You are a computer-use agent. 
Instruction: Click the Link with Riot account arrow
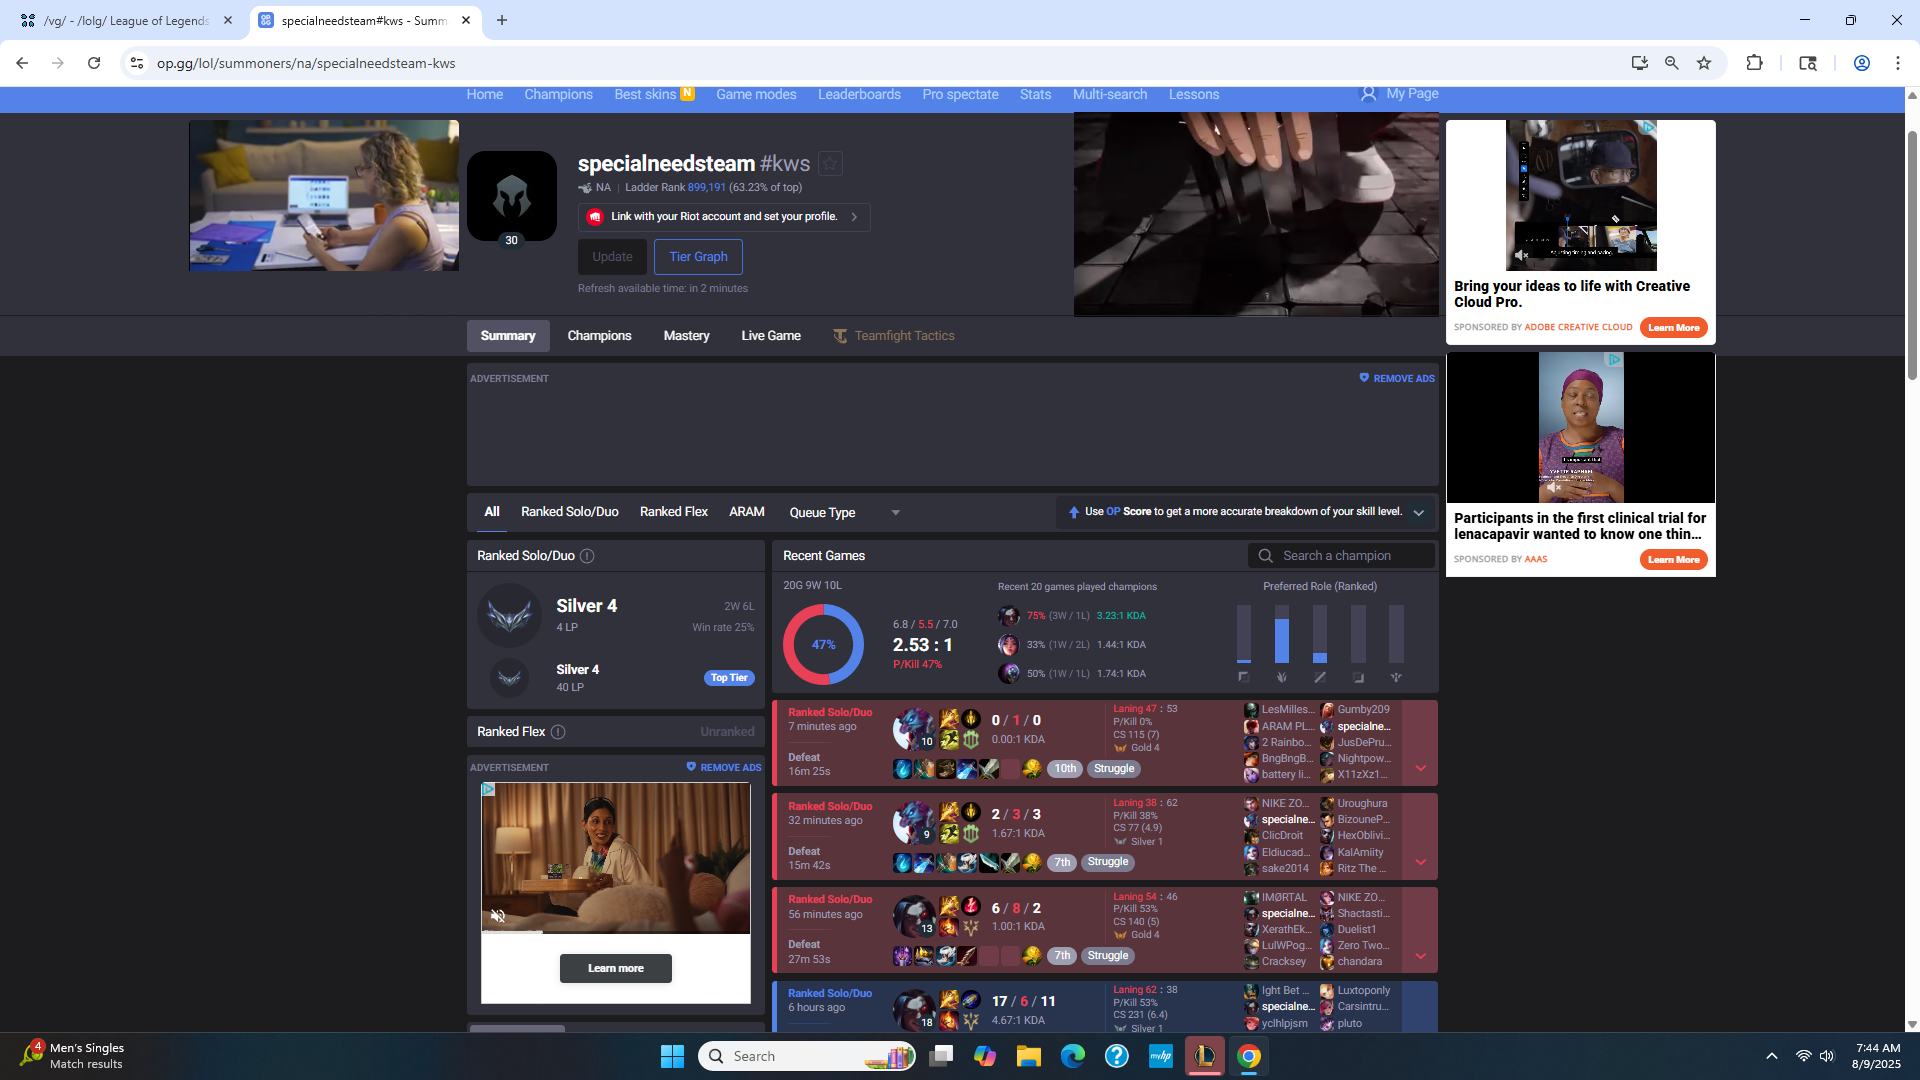click(854, 217)
